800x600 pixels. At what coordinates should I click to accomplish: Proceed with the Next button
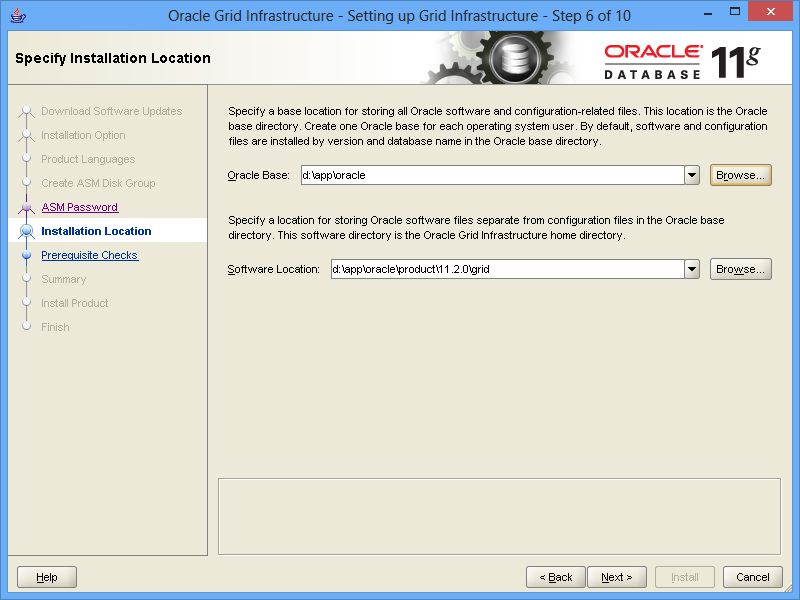[x=617, y=577]
